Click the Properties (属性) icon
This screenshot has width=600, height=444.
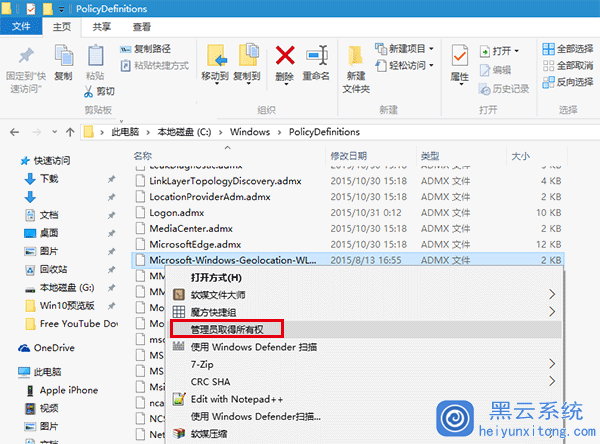click(x=460, y=57)
